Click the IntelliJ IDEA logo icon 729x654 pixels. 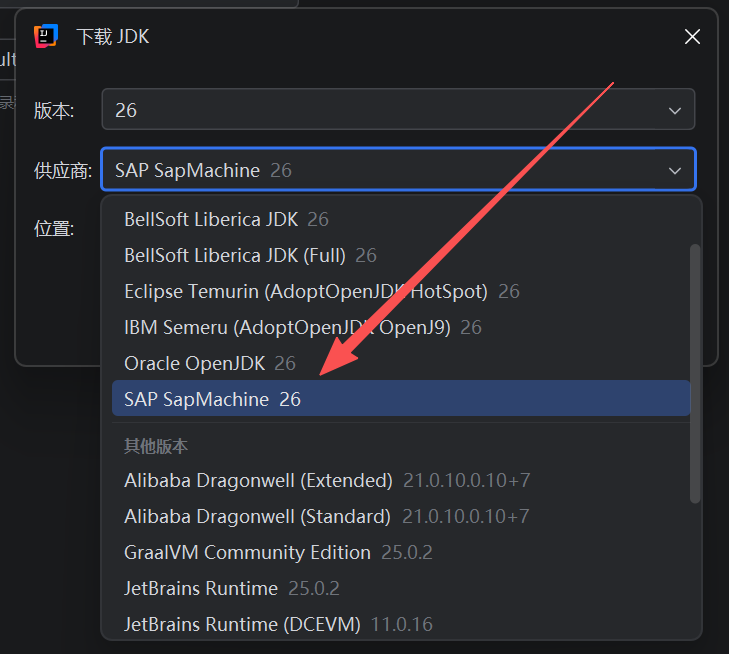46,37
